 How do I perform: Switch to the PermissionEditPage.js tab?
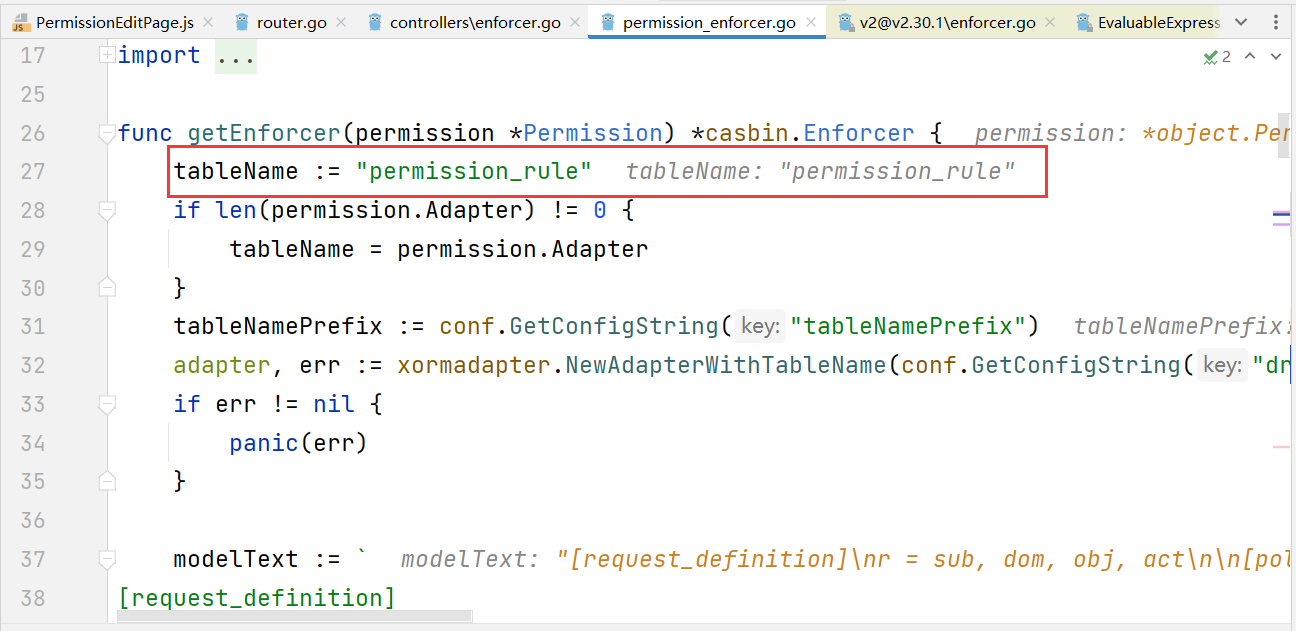coord(110,19)
